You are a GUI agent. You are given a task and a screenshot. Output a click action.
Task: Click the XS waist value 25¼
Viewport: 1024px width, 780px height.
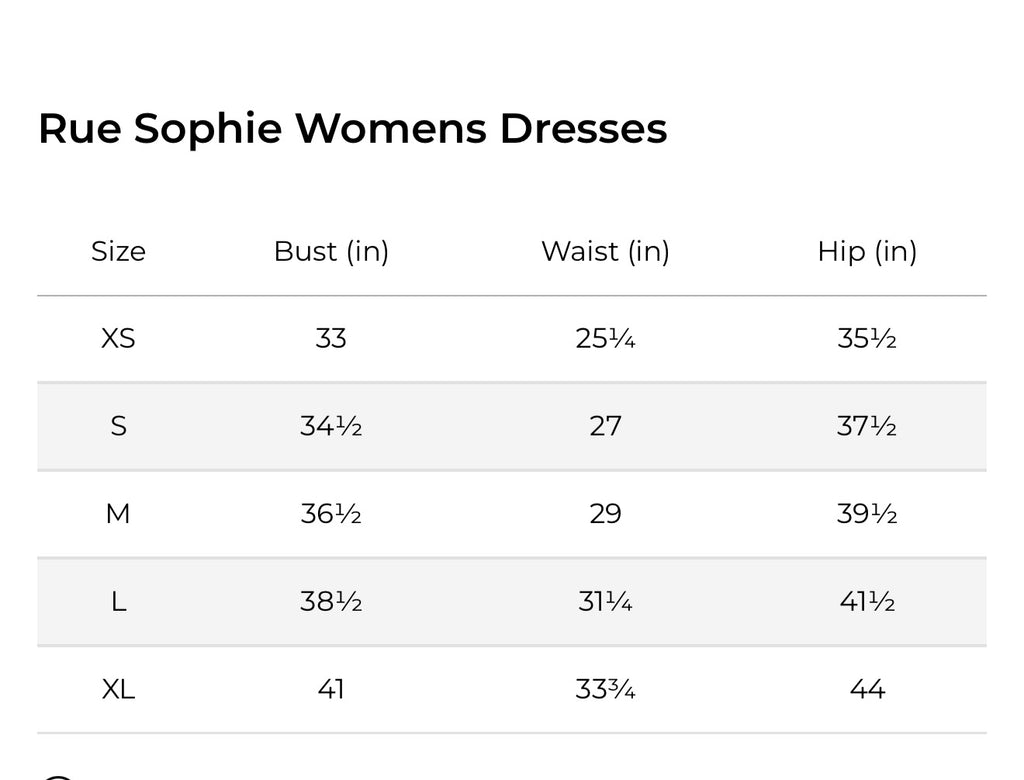[605, 338]
